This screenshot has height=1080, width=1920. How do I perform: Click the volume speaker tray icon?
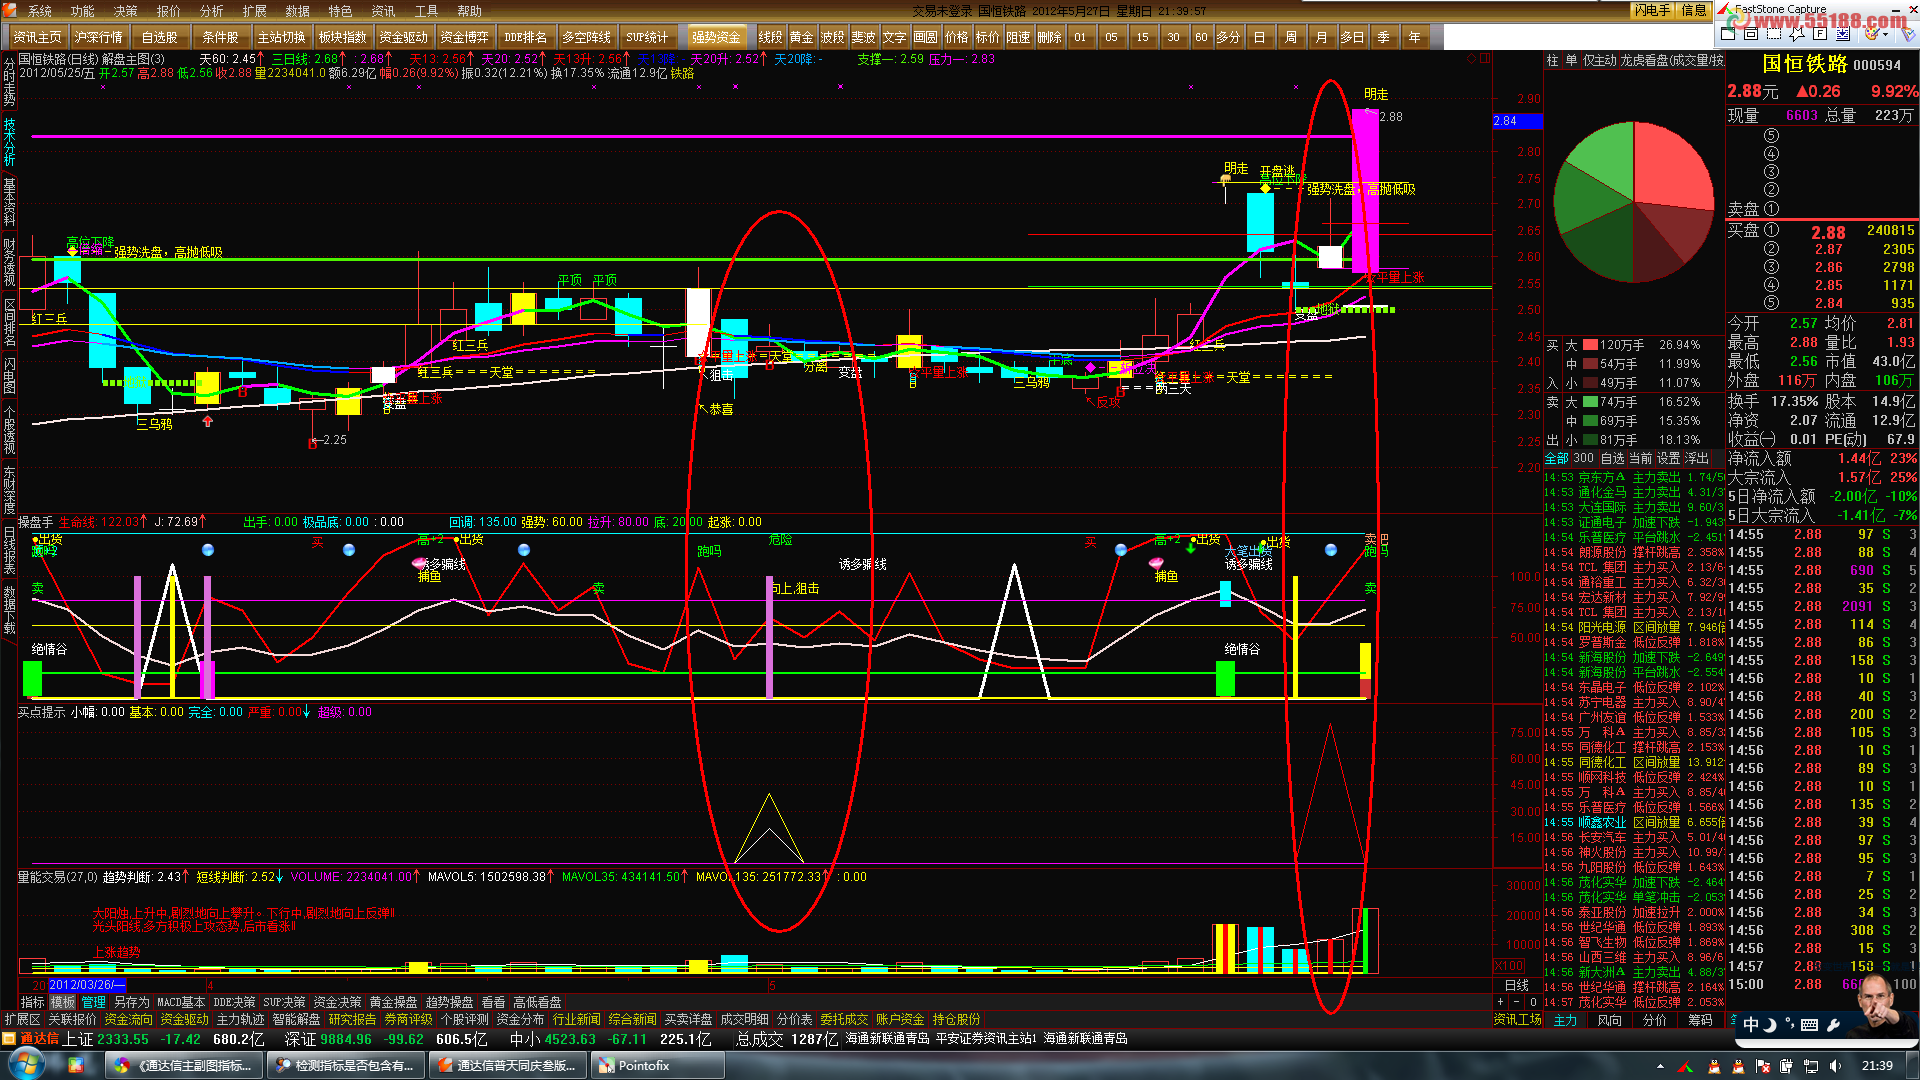pyautogui.click(x=1835, y=1066)
